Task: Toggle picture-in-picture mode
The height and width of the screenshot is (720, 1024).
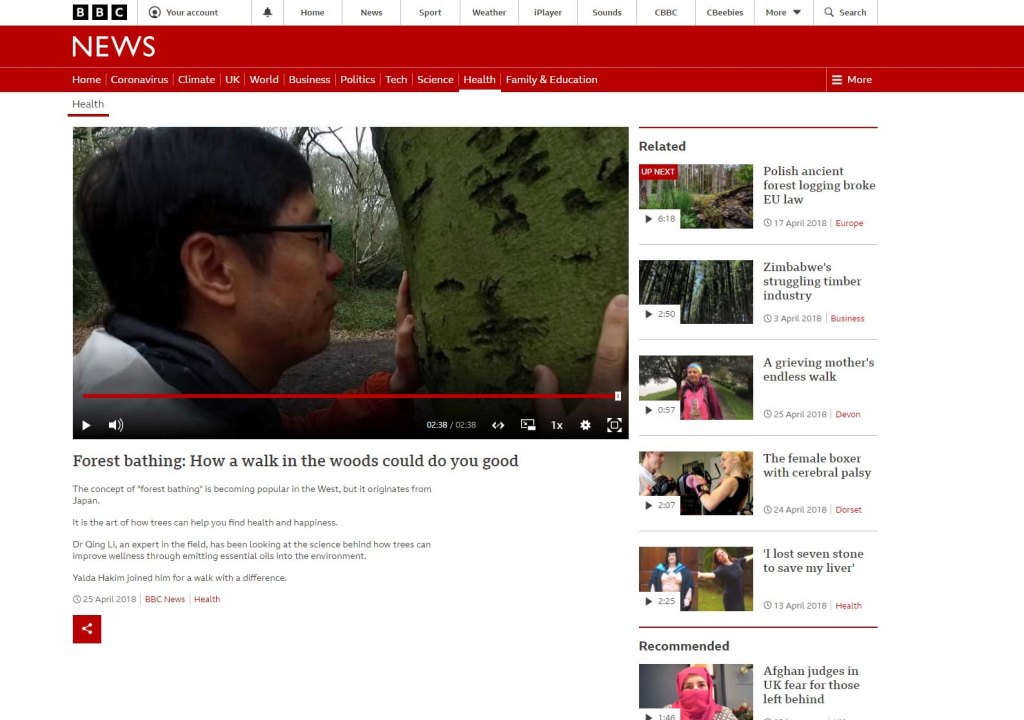Action: click(x=528, y=425)
